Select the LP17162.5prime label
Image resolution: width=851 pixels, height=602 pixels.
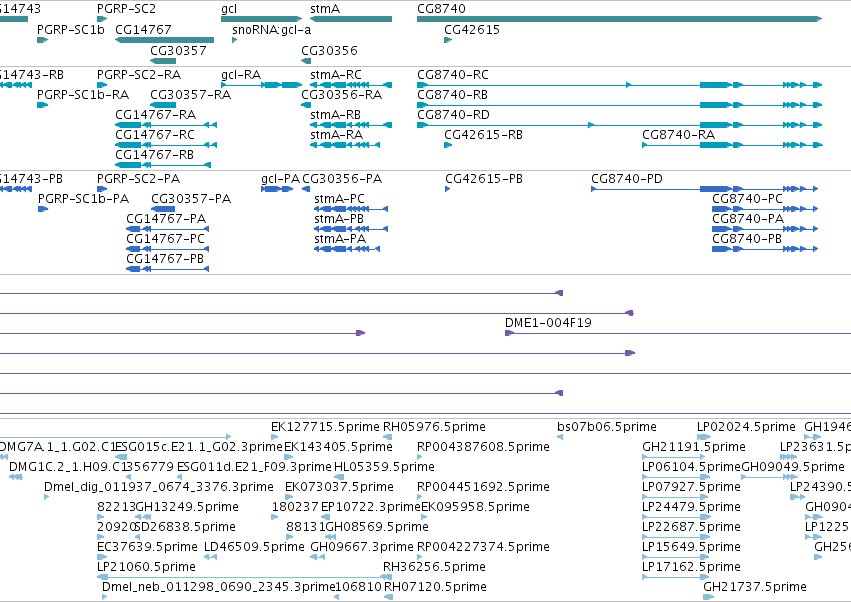[x=691, y=567]
